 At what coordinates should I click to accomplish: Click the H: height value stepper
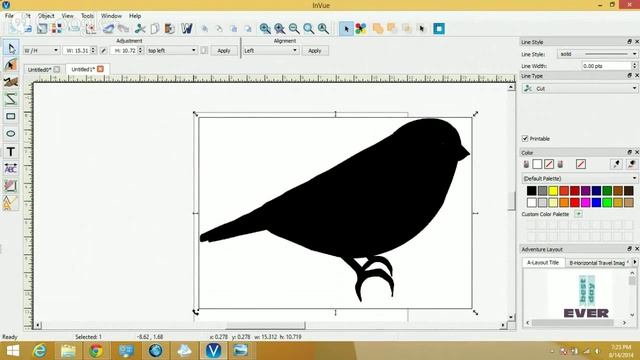[140, 51]
